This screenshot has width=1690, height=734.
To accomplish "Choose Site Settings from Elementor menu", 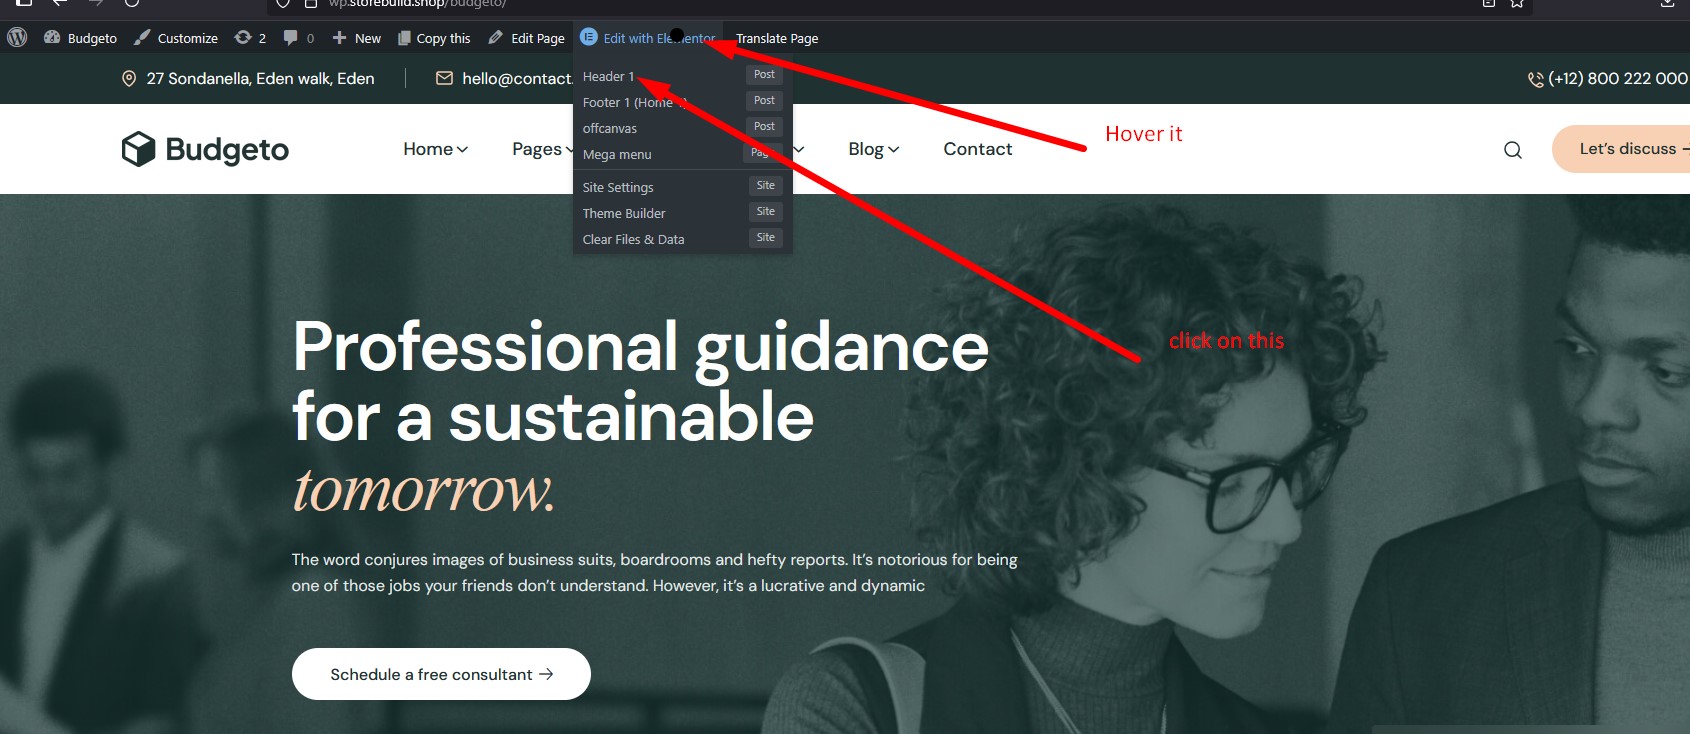I will click(618, 187).
